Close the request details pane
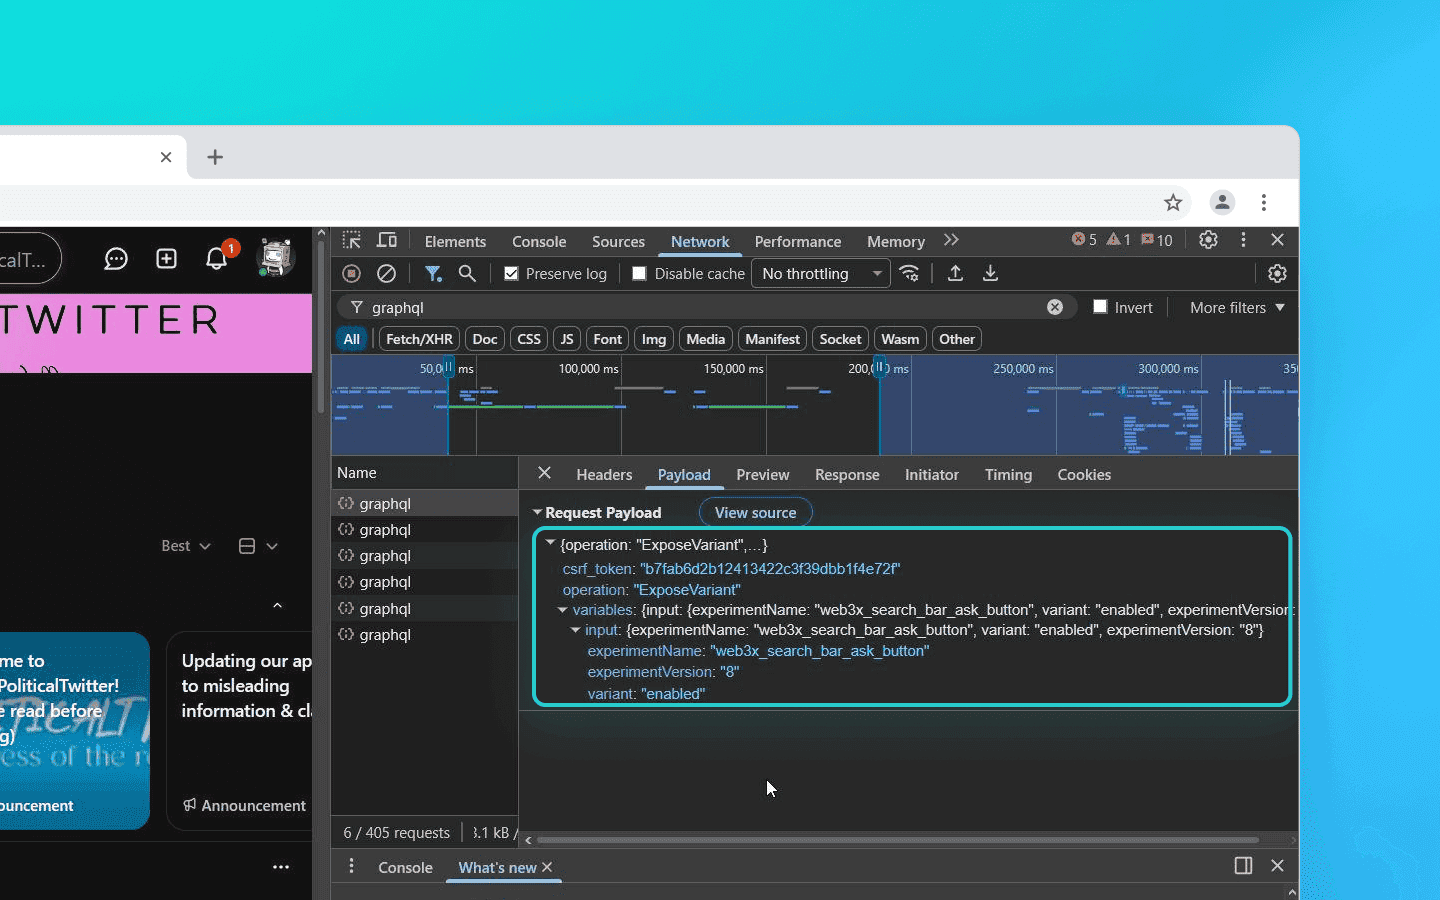This screenshot has width=1440, height=900. pyautogui.click(x=544, y=473)
